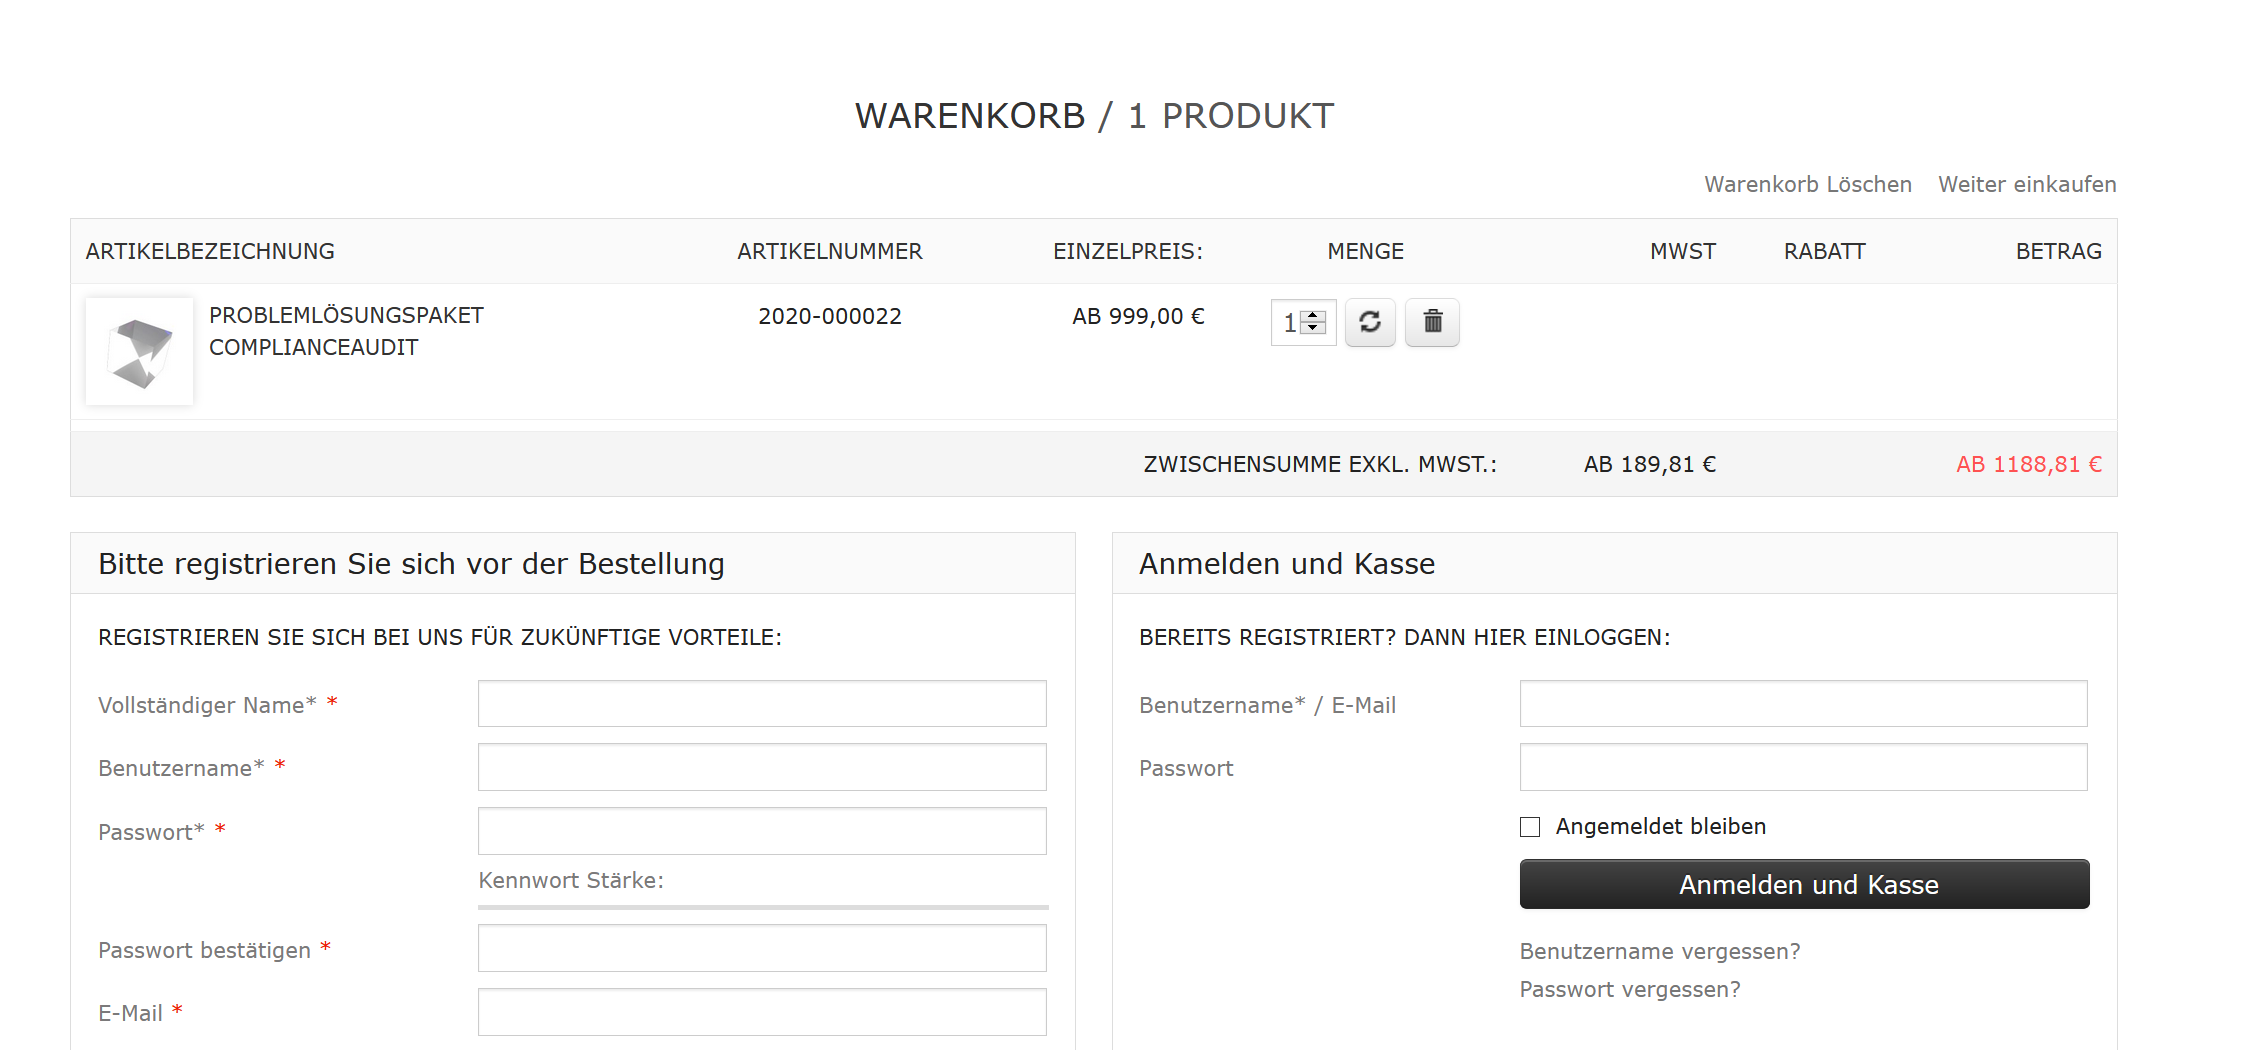Click the refresh quantity icon button
This screenshot has width=2249, height=1050.
[1369, 322]
